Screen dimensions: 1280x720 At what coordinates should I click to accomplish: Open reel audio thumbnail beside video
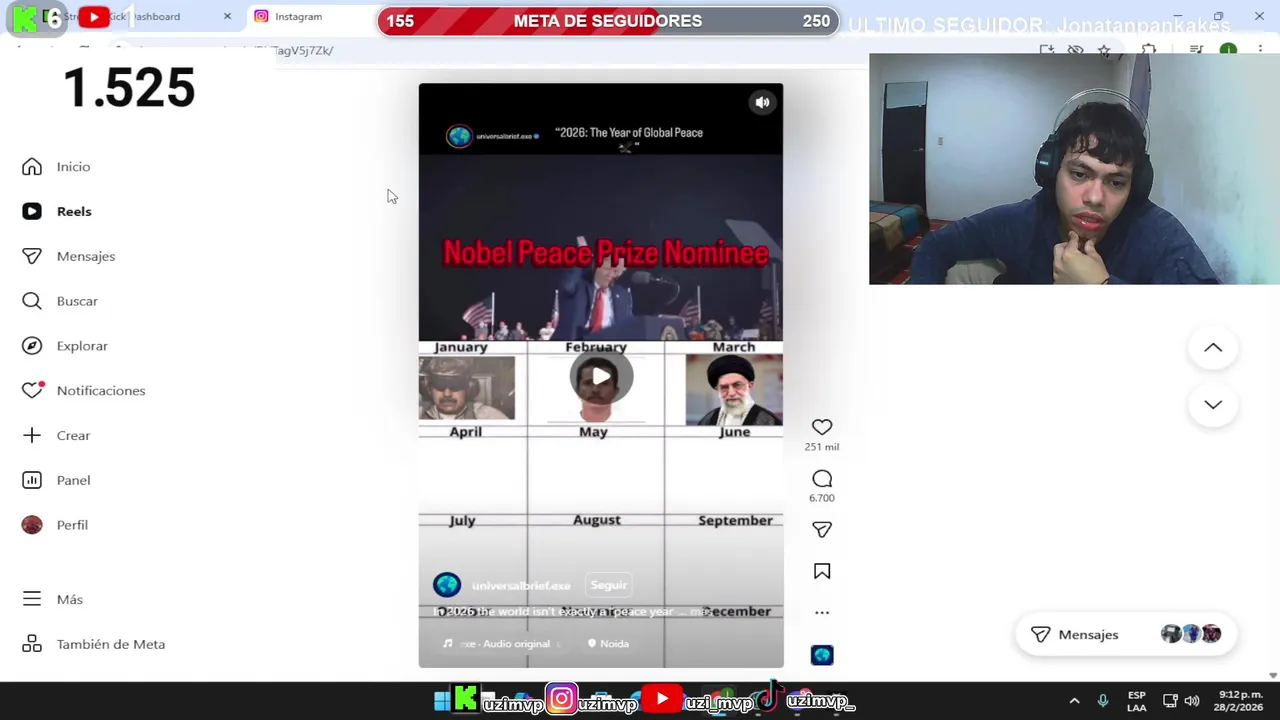822,655
